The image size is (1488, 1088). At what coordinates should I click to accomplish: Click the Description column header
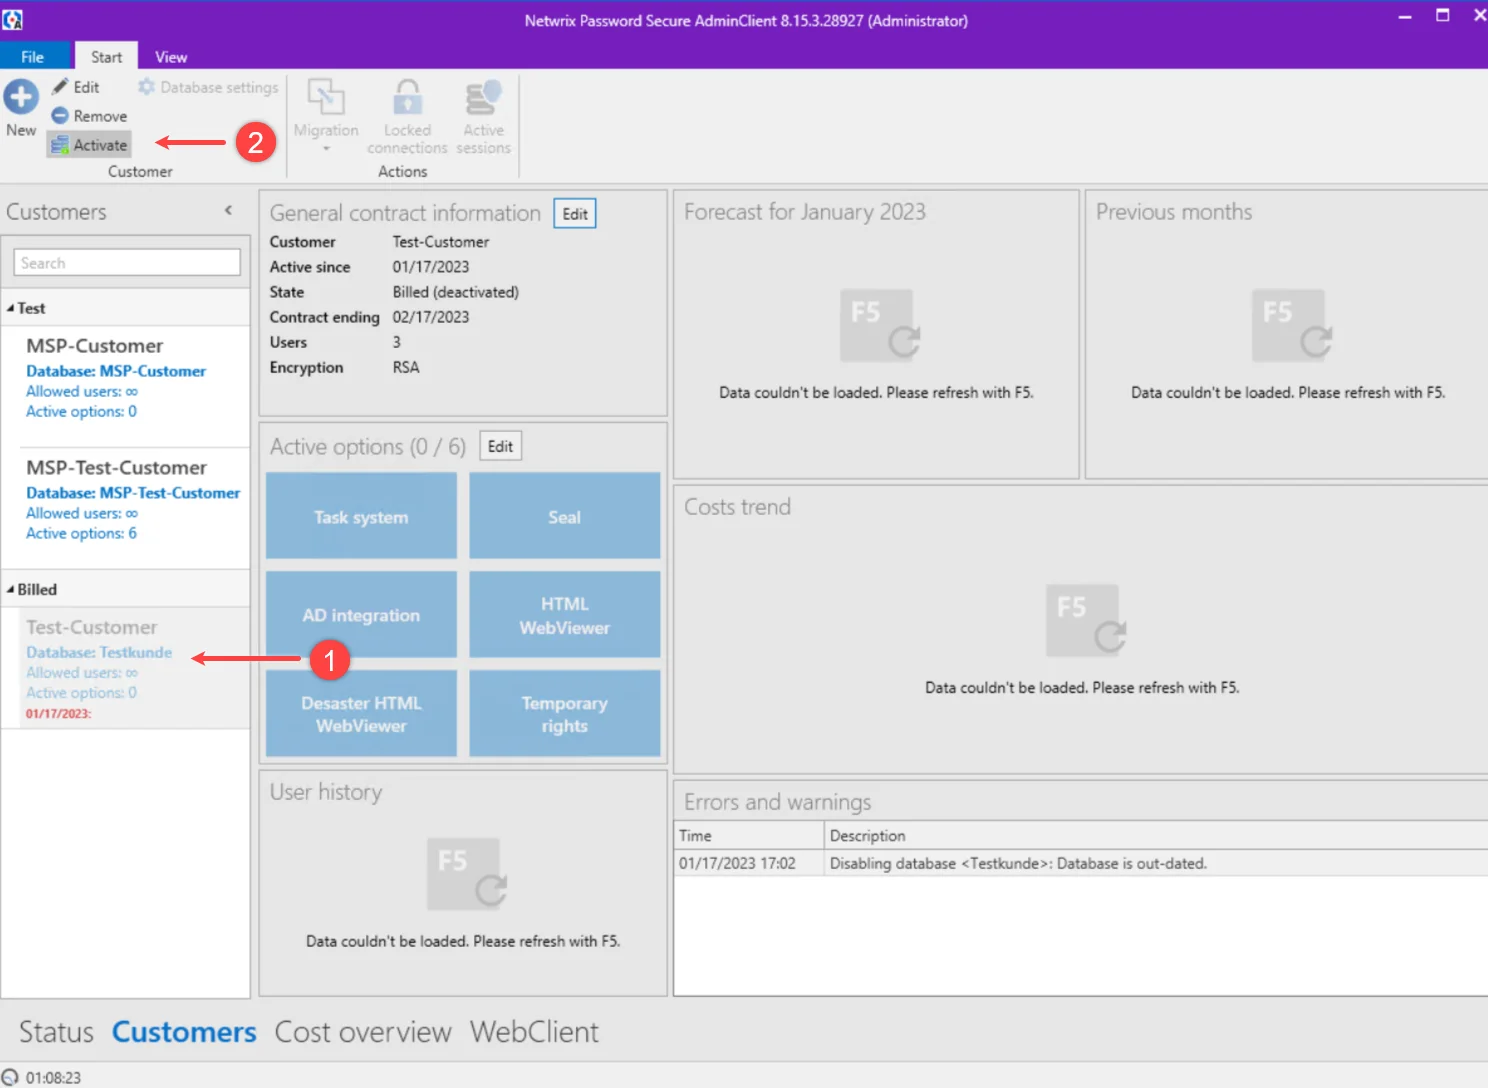coord(1156,836)
